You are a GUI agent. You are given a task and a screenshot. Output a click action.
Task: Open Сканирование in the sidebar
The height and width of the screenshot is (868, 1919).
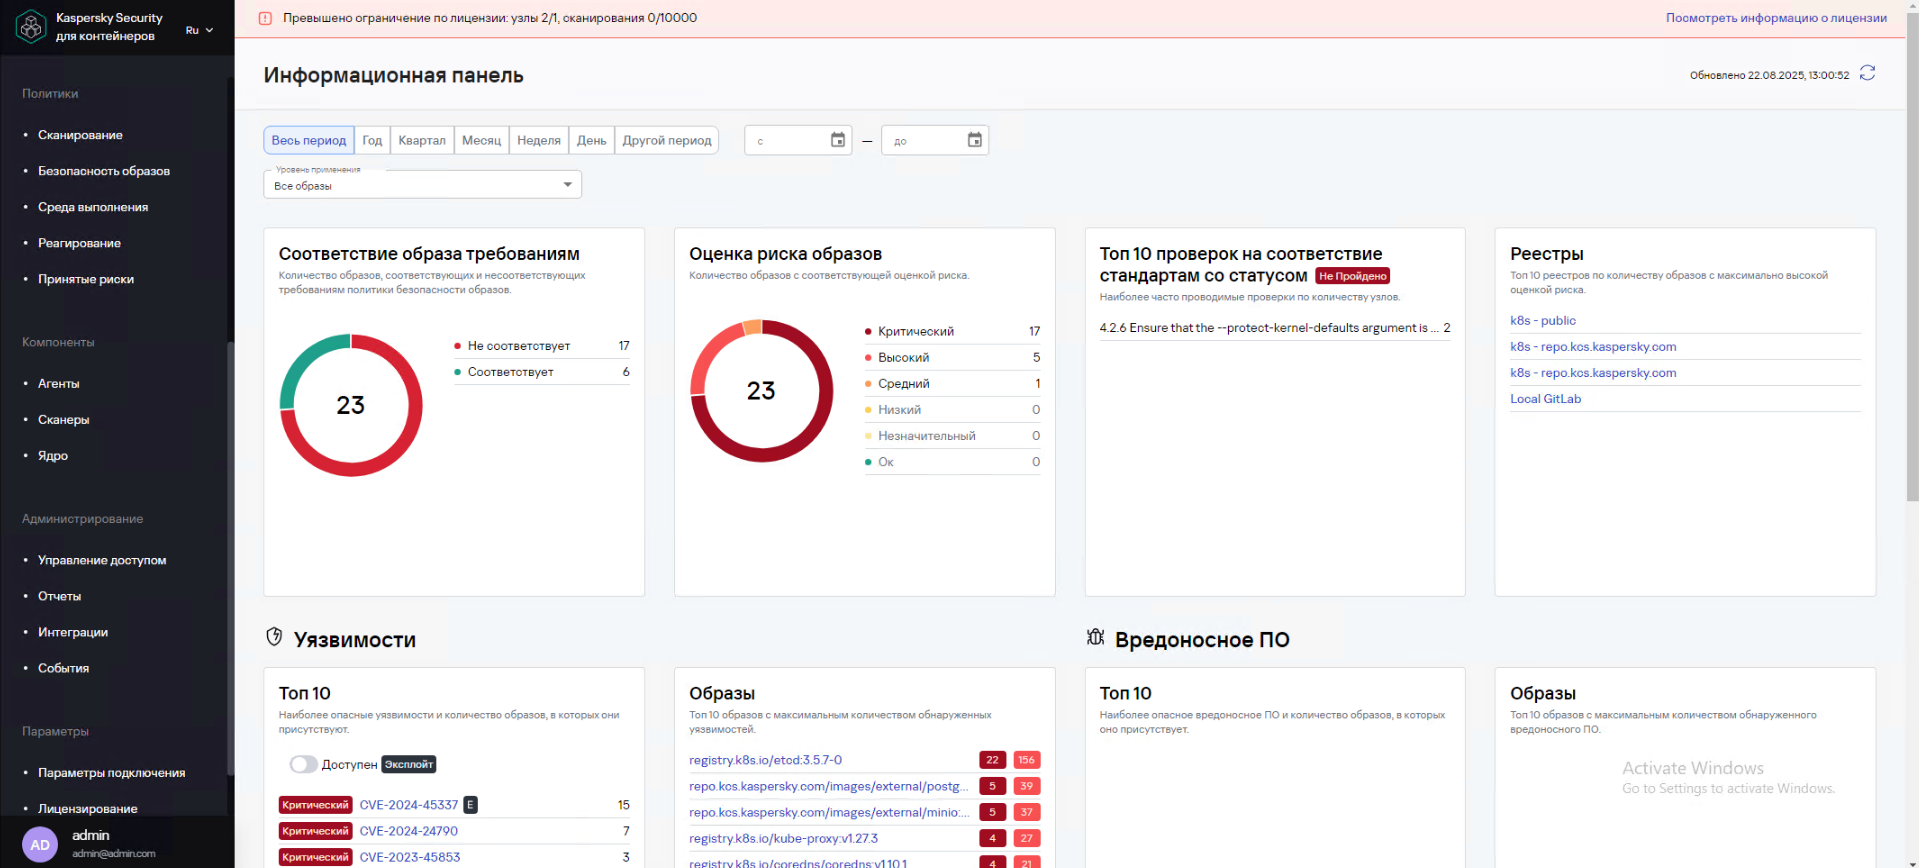80,135
